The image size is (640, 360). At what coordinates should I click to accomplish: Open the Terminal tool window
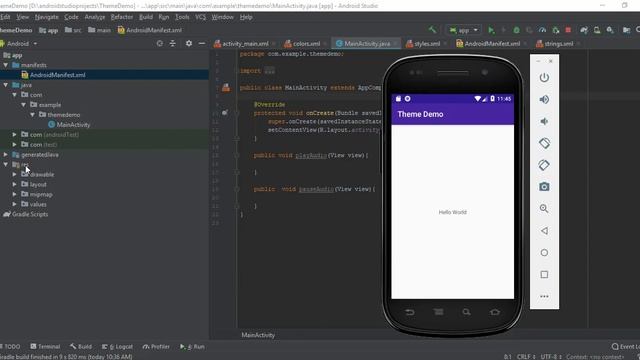[45, 347]
